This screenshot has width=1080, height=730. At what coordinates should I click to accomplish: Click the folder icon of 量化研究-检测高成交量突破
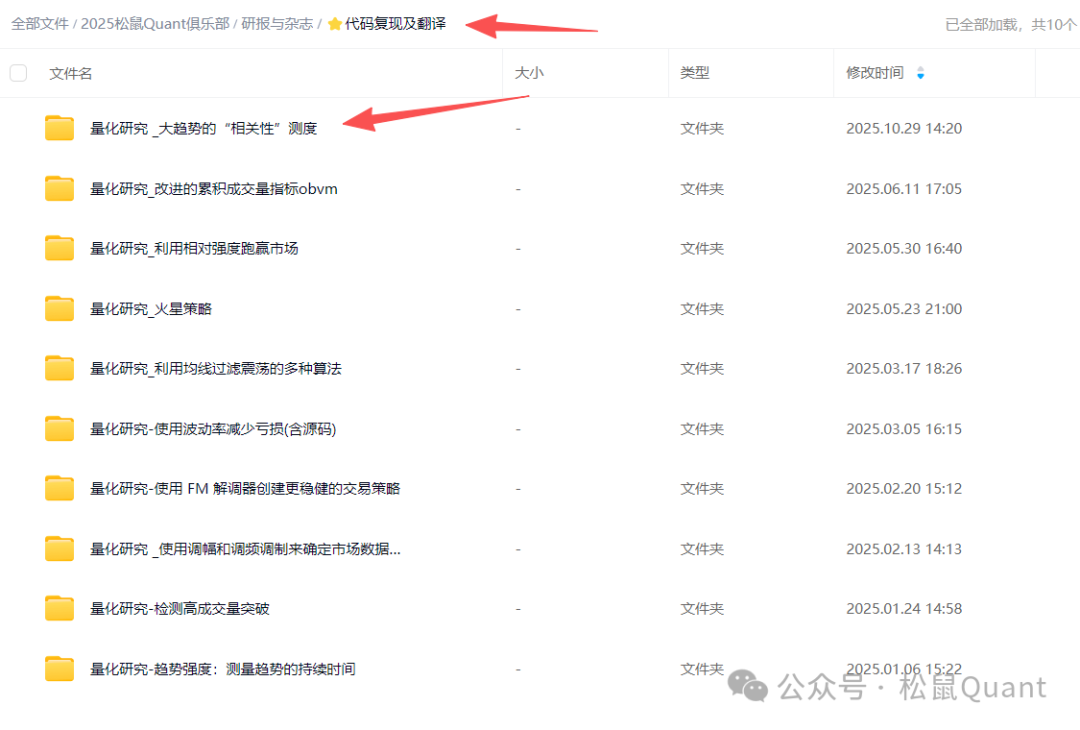pos(58,608)
